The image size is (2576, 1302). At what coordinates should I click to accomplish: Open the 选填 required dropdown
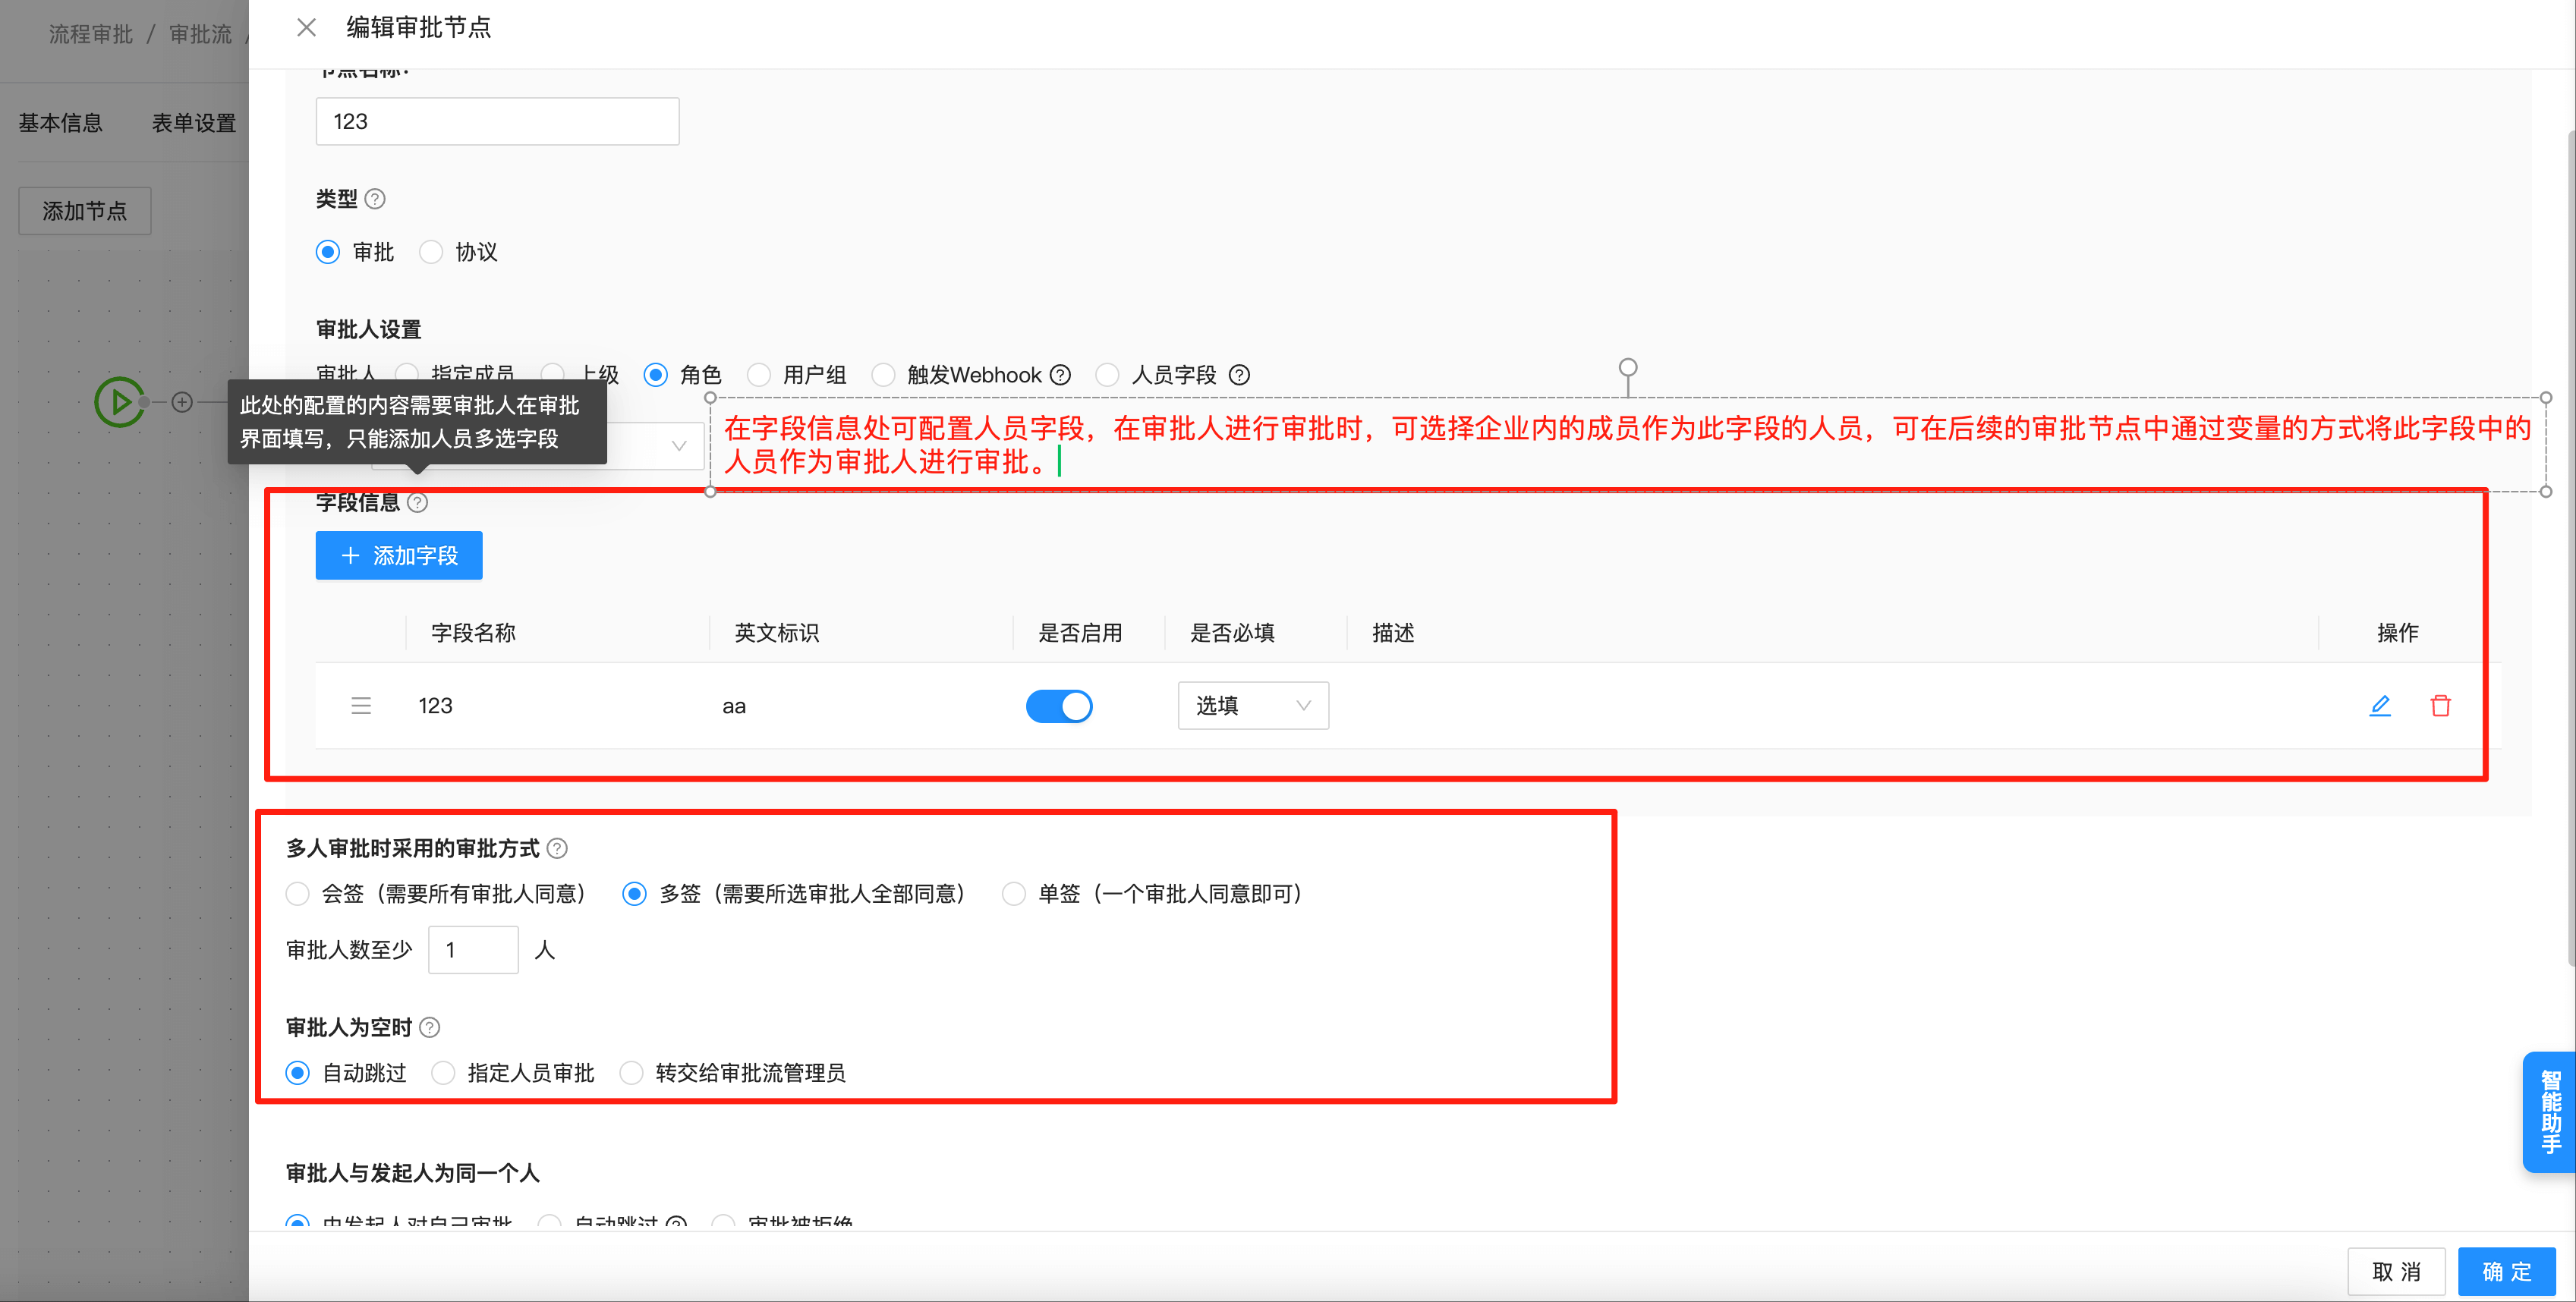pyautogui.click(x=1252, y=706)
